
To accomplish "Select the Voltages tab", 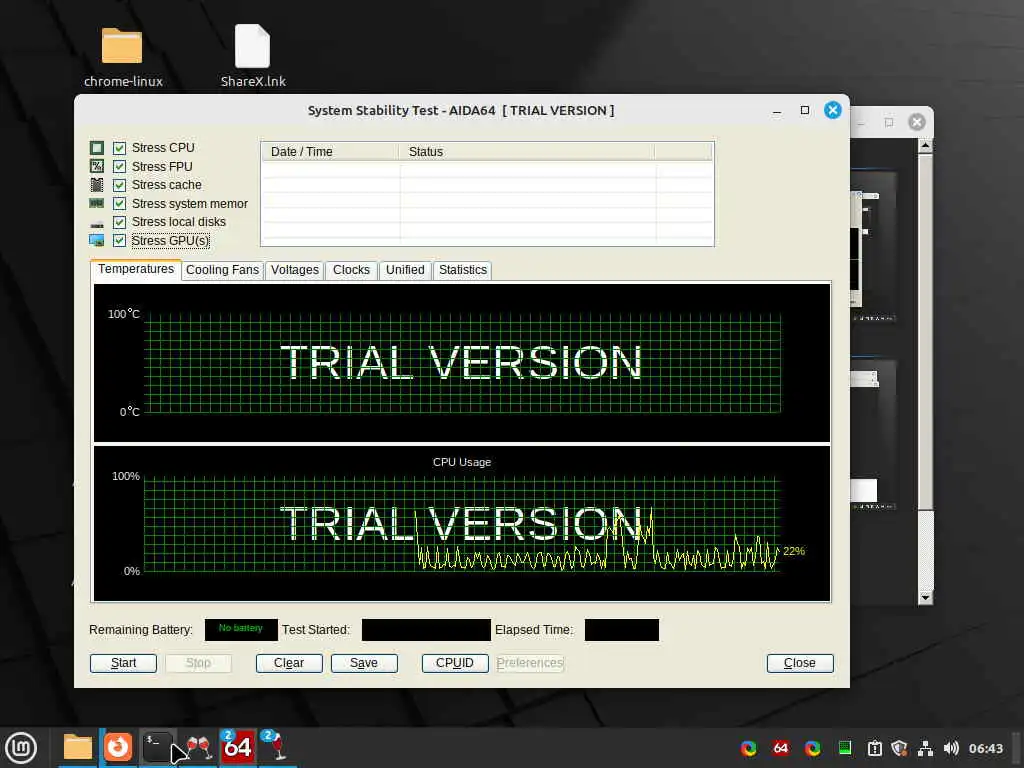I will 295,270.
